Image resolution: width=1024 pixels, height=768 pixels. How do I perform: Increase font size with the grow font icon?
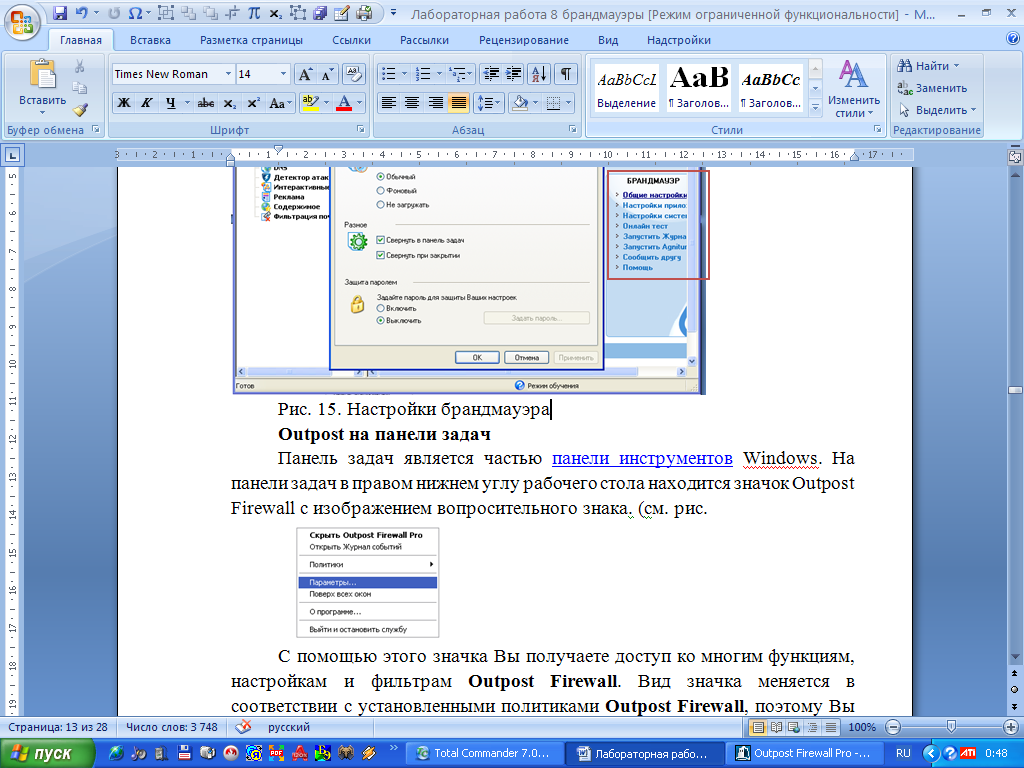[x=306, y=74]
